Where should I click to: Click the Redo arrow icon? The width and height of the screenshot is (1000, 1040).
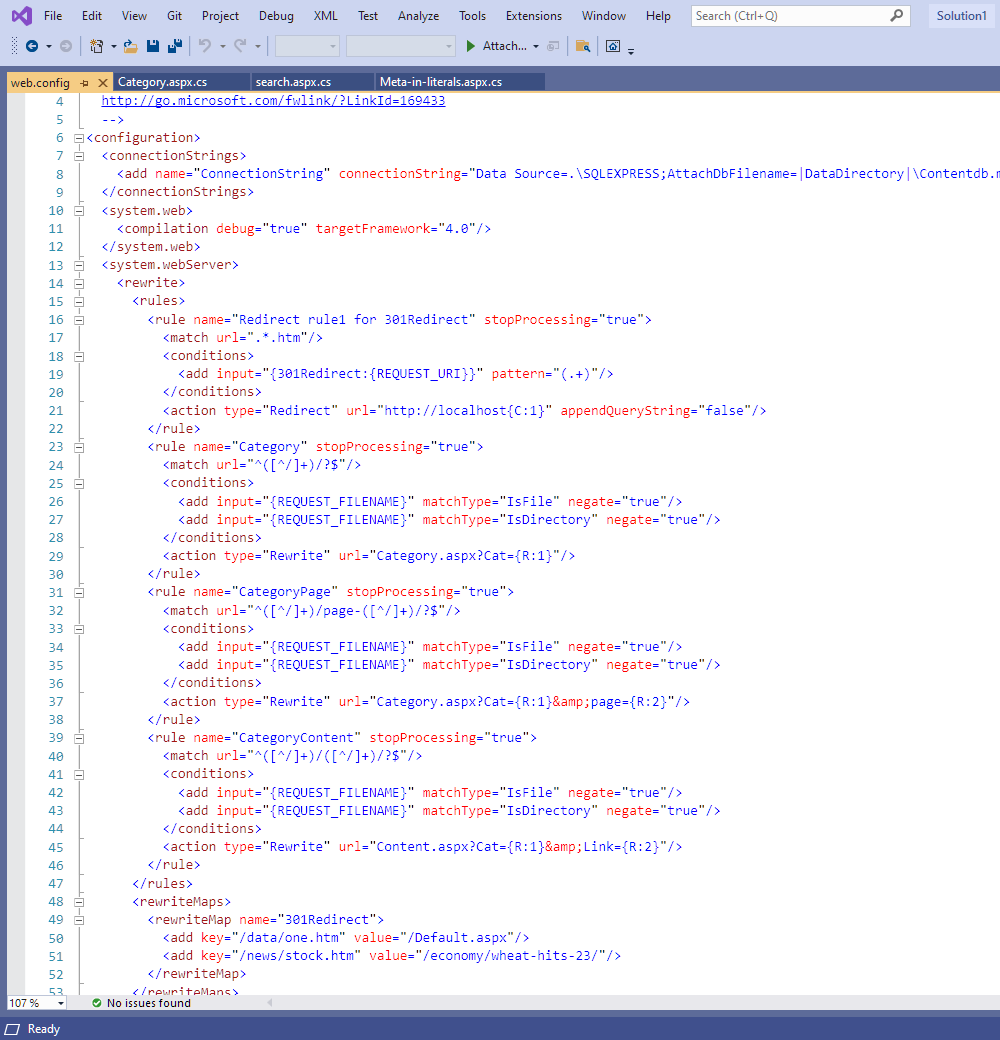click(x=240, y=46)
